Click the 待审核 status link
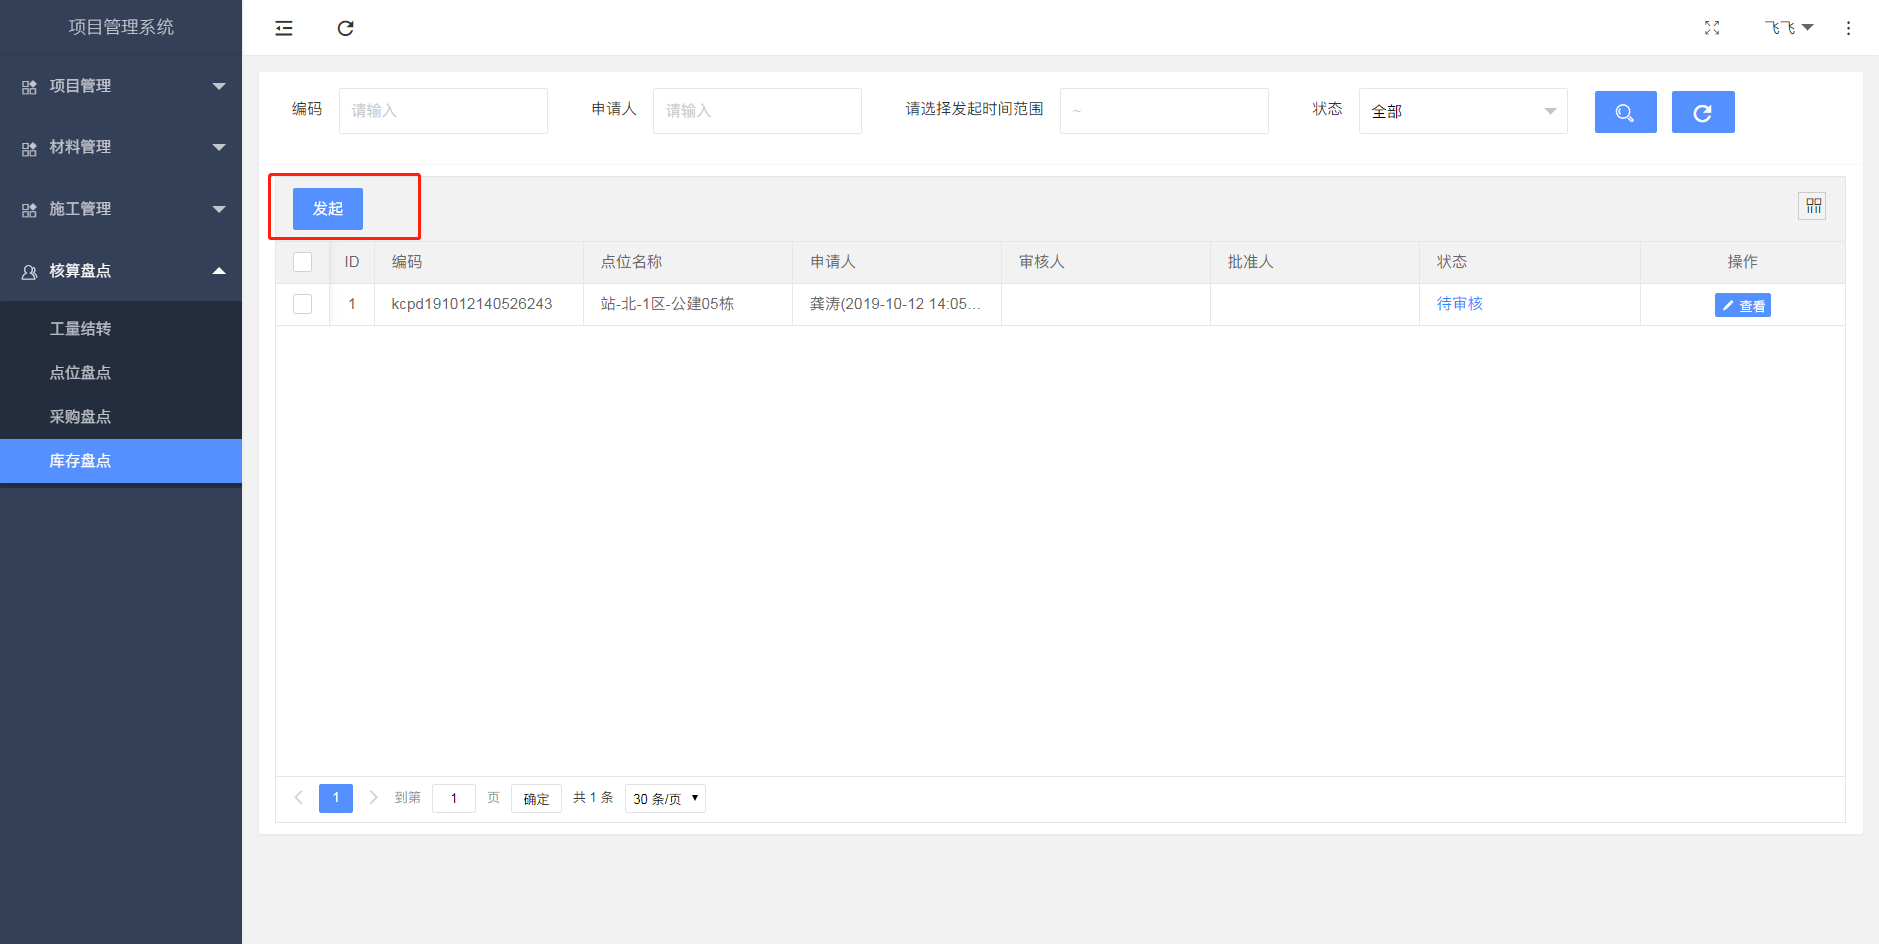 [1460, 304]
